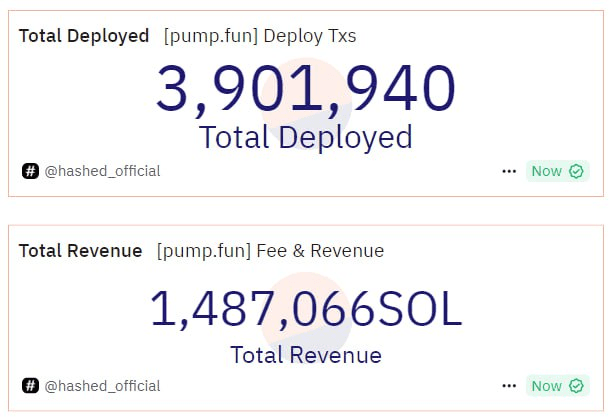Click the 1,487,066SOL counter value
This screenshot has width=613, height=418.
(x=306, y=310)
